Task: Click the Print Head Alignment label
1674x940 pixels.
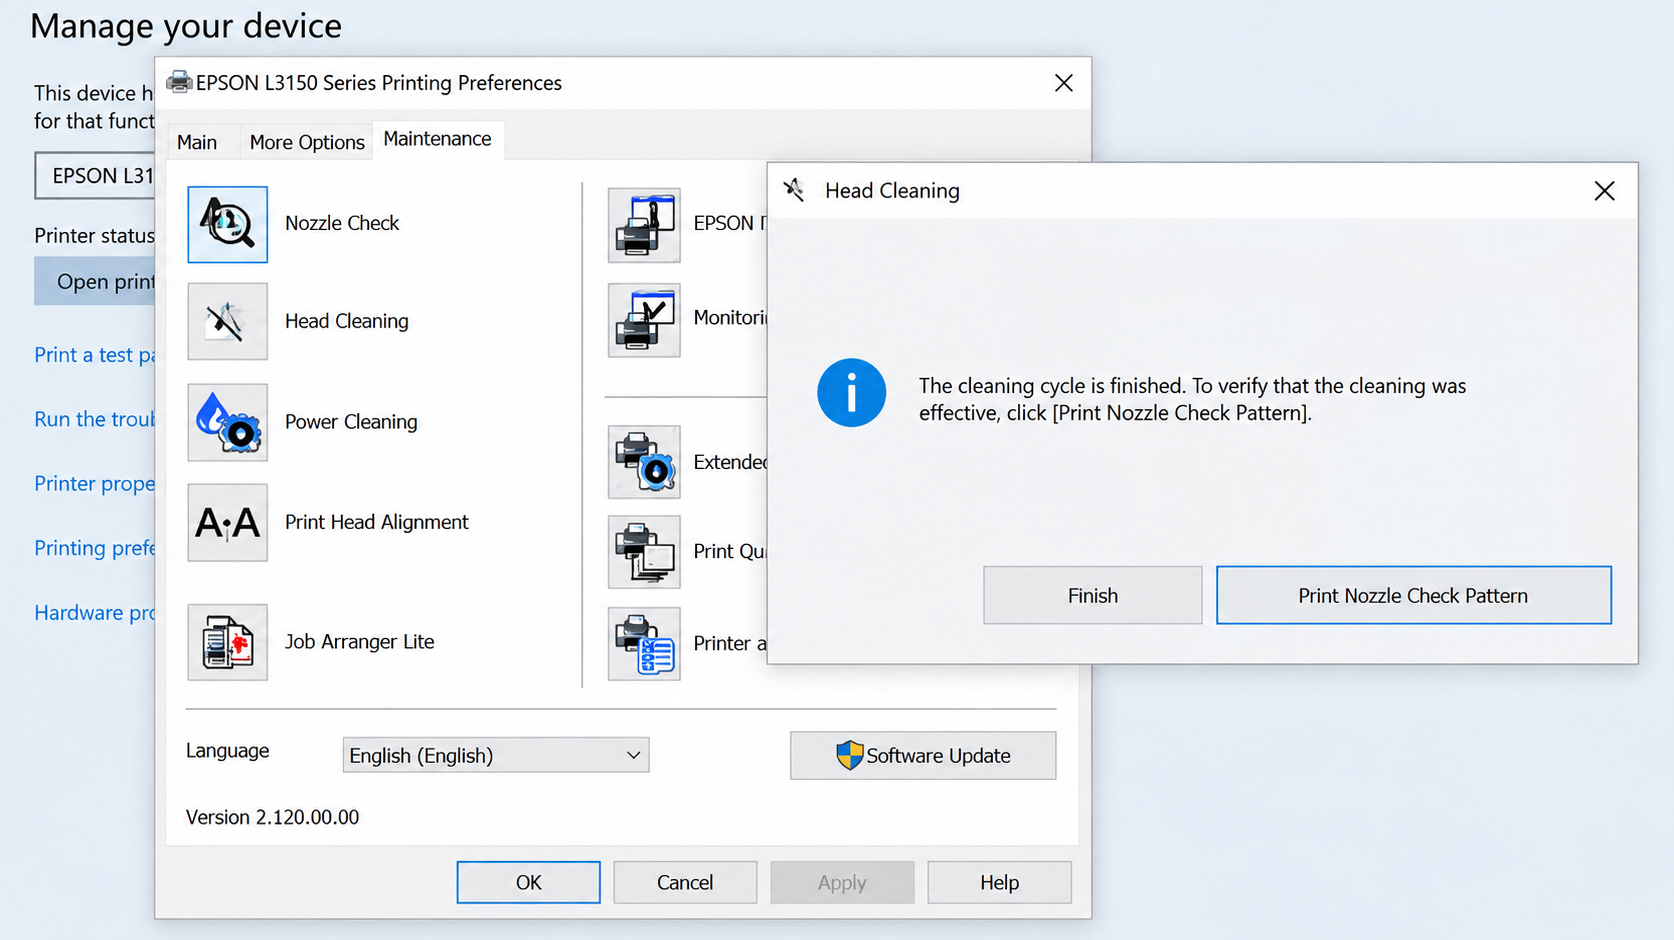Action: pyautogui.click(x=377, y=522)
